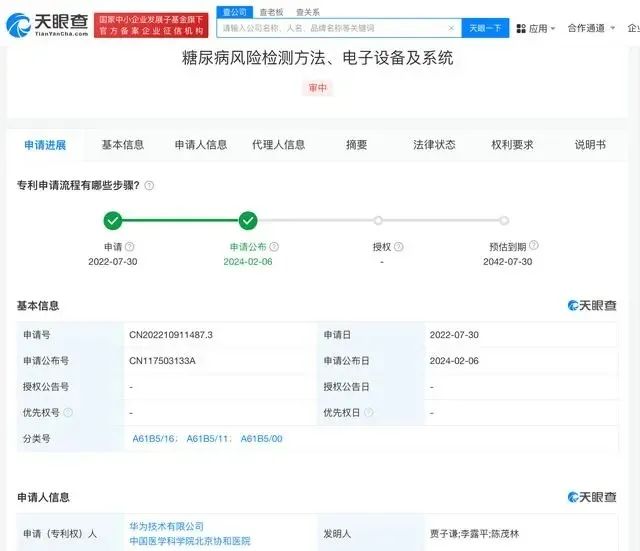This screenshot has width=640, height=551.
Task: Click the green check on 申请 step
Action: coord(113,221)
